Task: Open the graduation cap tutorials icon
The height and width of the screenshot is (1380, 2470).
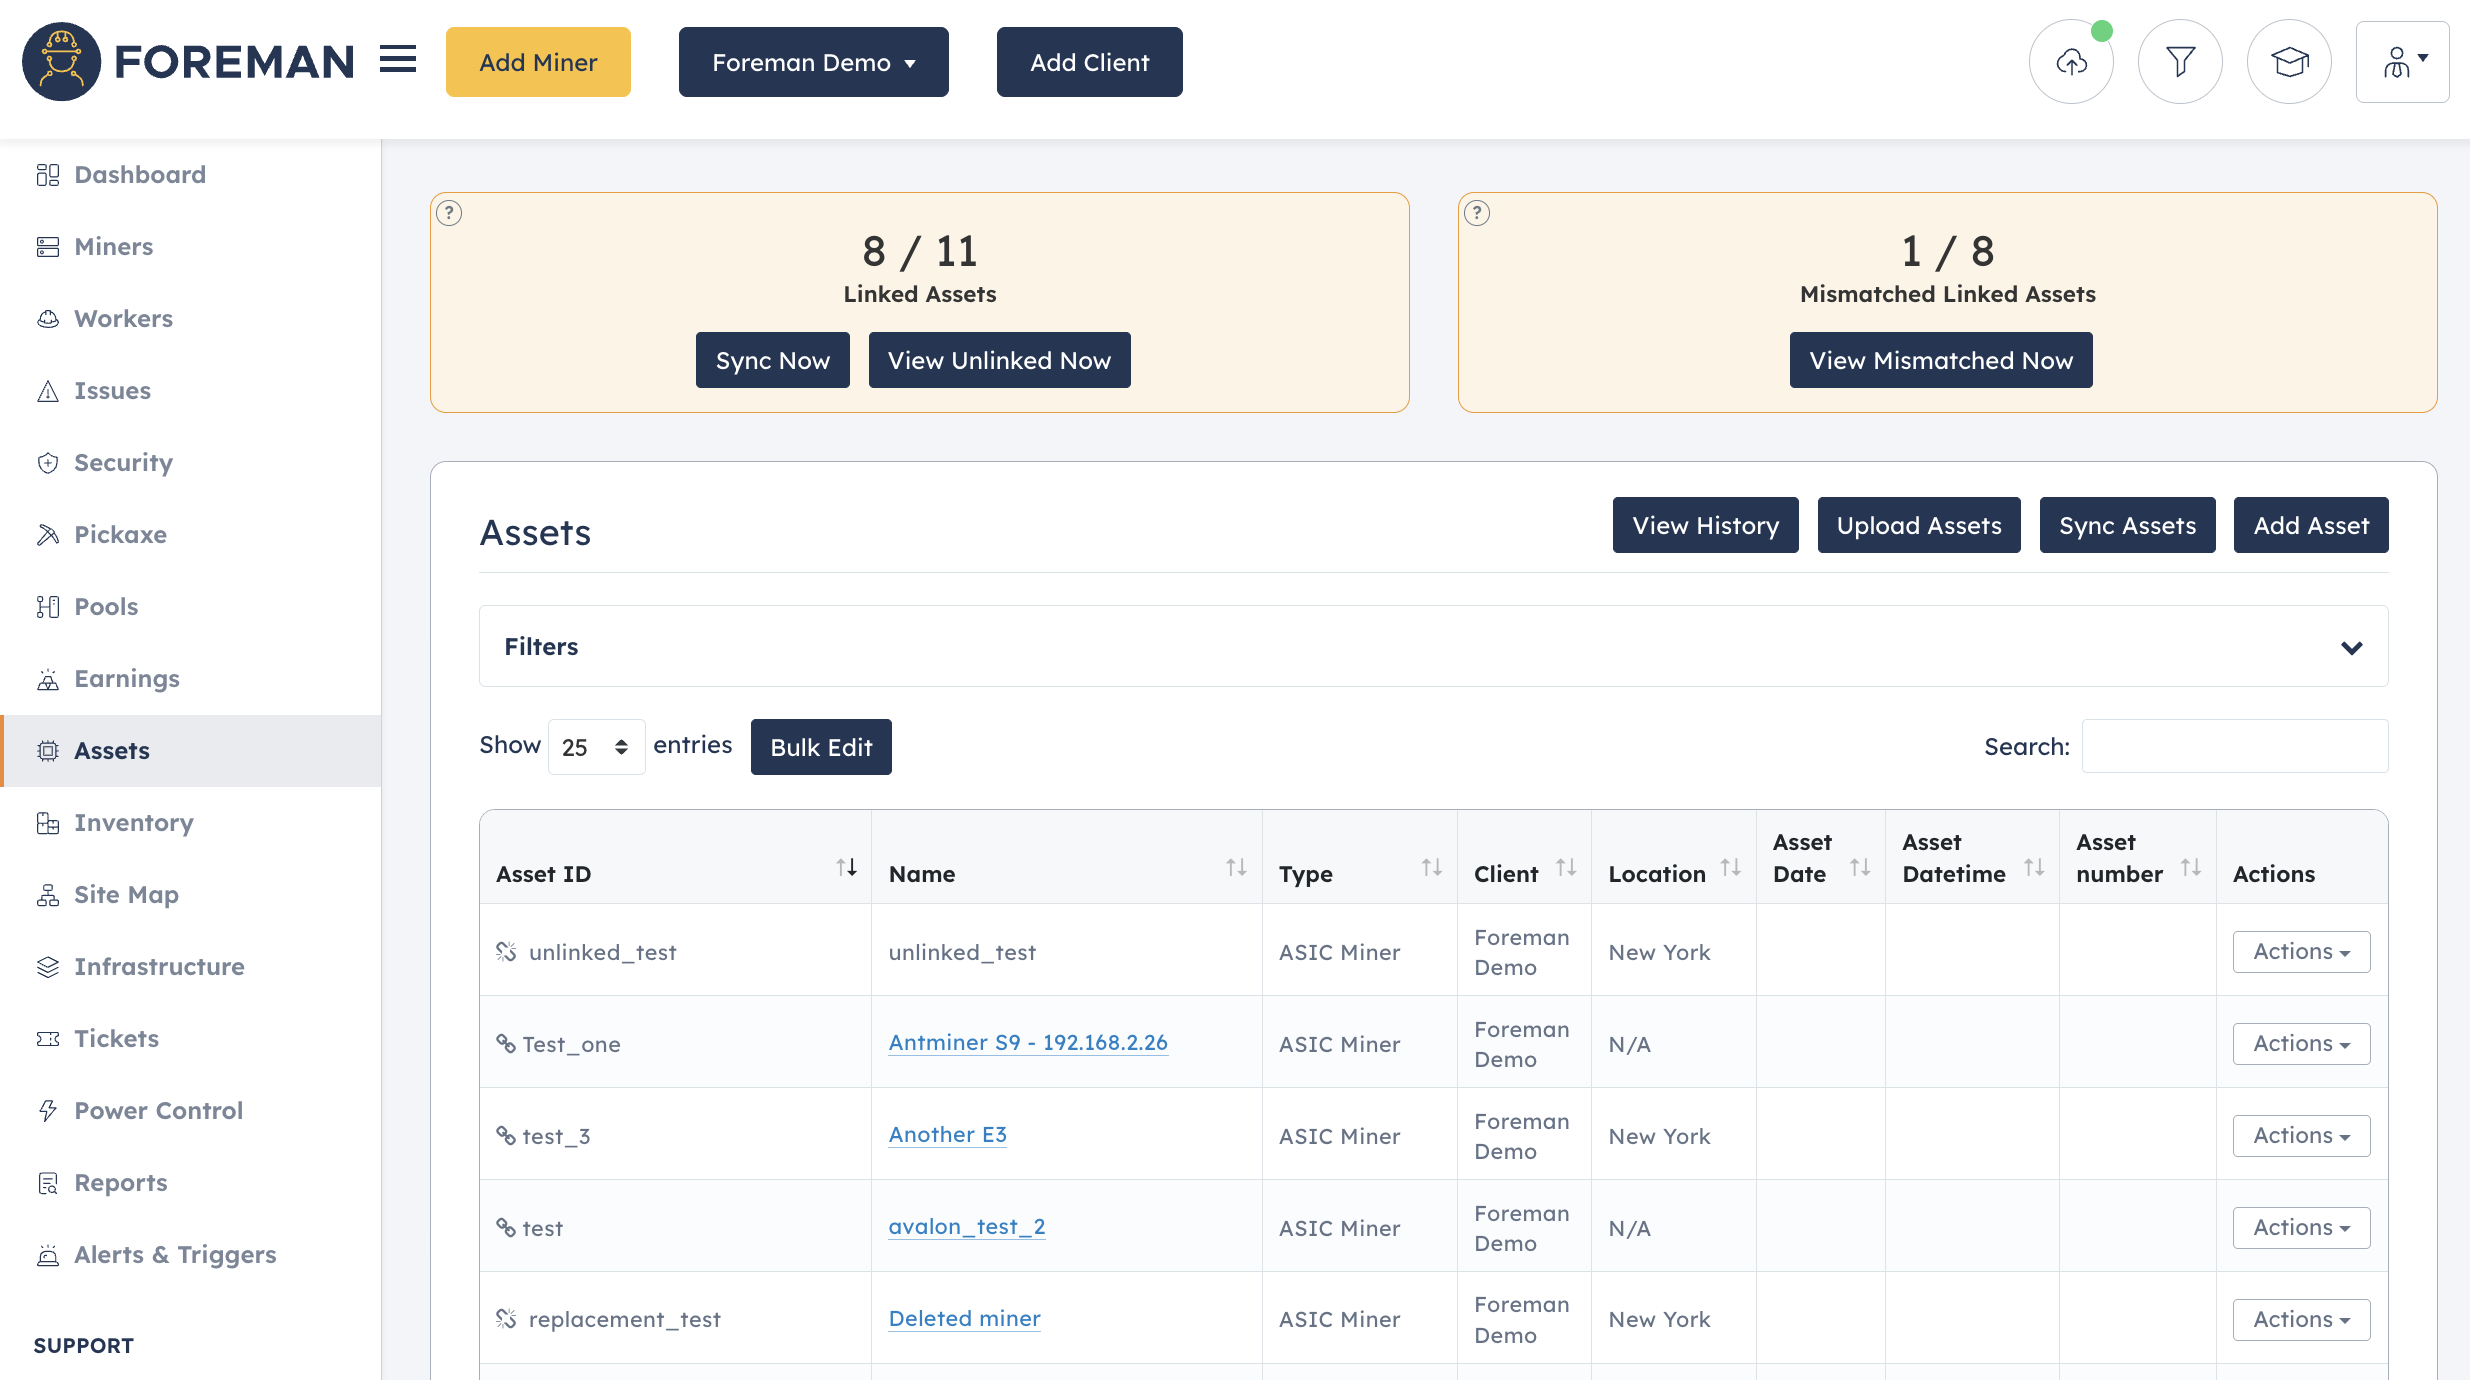Action: [2290, 62]
